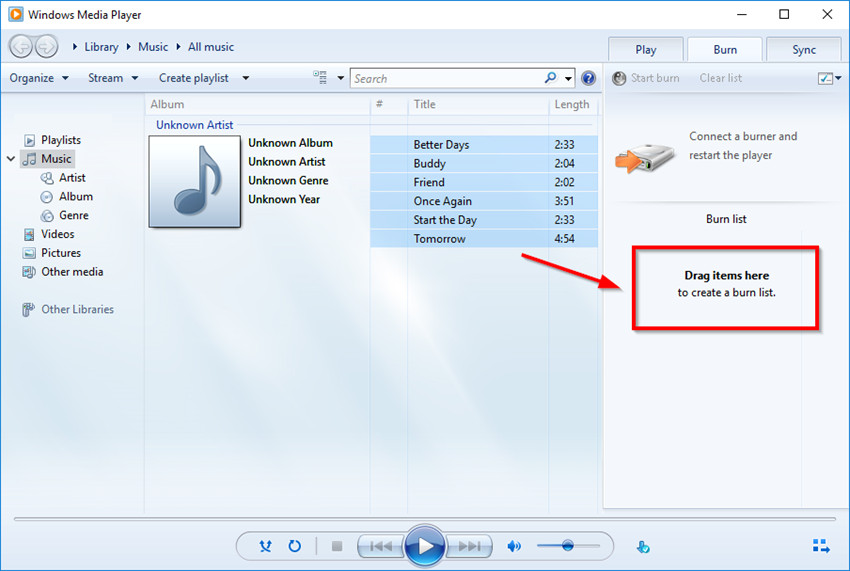Adjust the volume slider

pyautogui.click(x=567, y=546)
